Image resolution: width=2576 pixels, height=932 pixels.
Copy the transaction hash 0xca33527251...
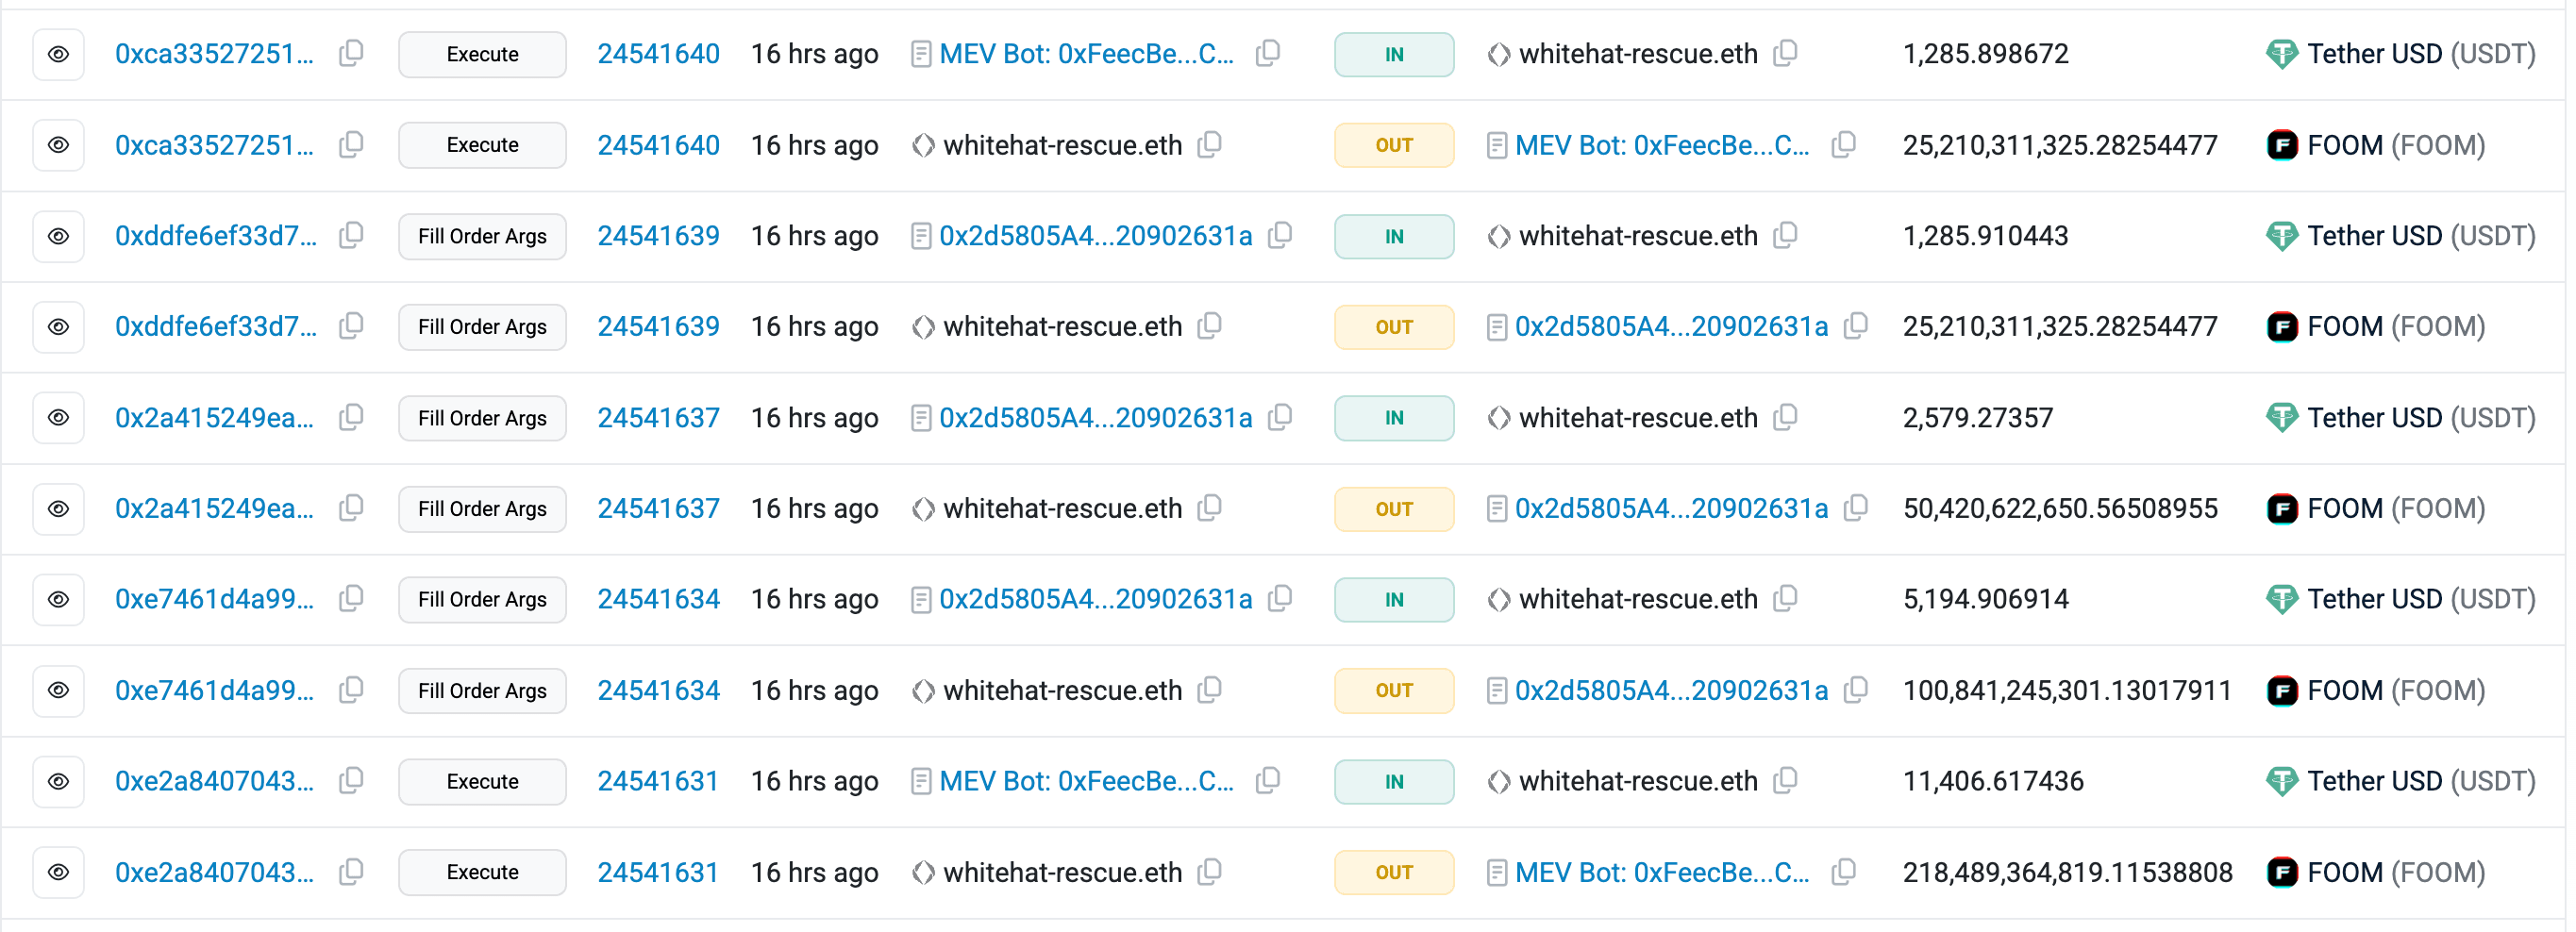click(351, 54)
